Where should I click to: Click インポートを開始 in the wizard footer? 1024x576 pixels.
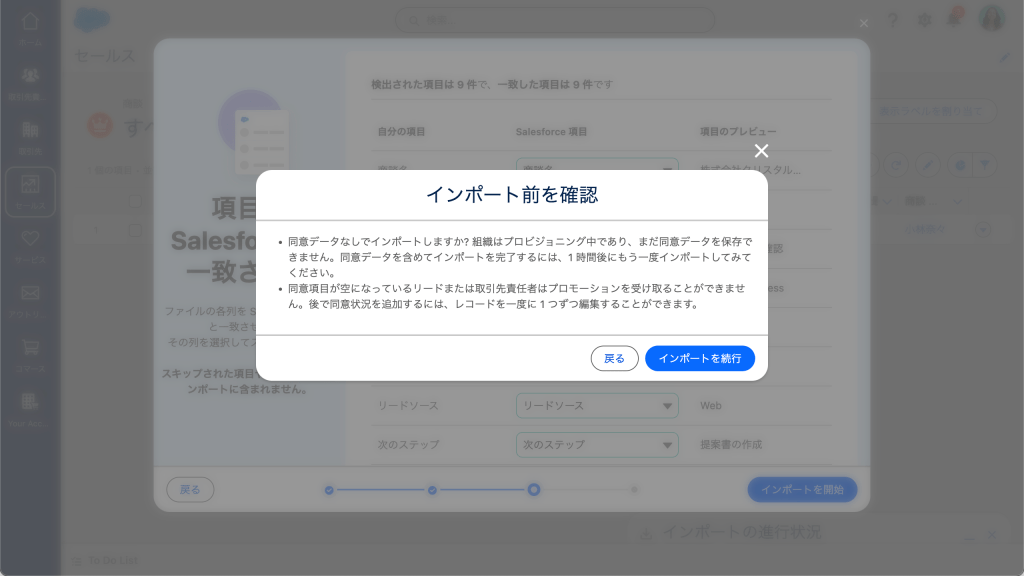tap(802, 489)
